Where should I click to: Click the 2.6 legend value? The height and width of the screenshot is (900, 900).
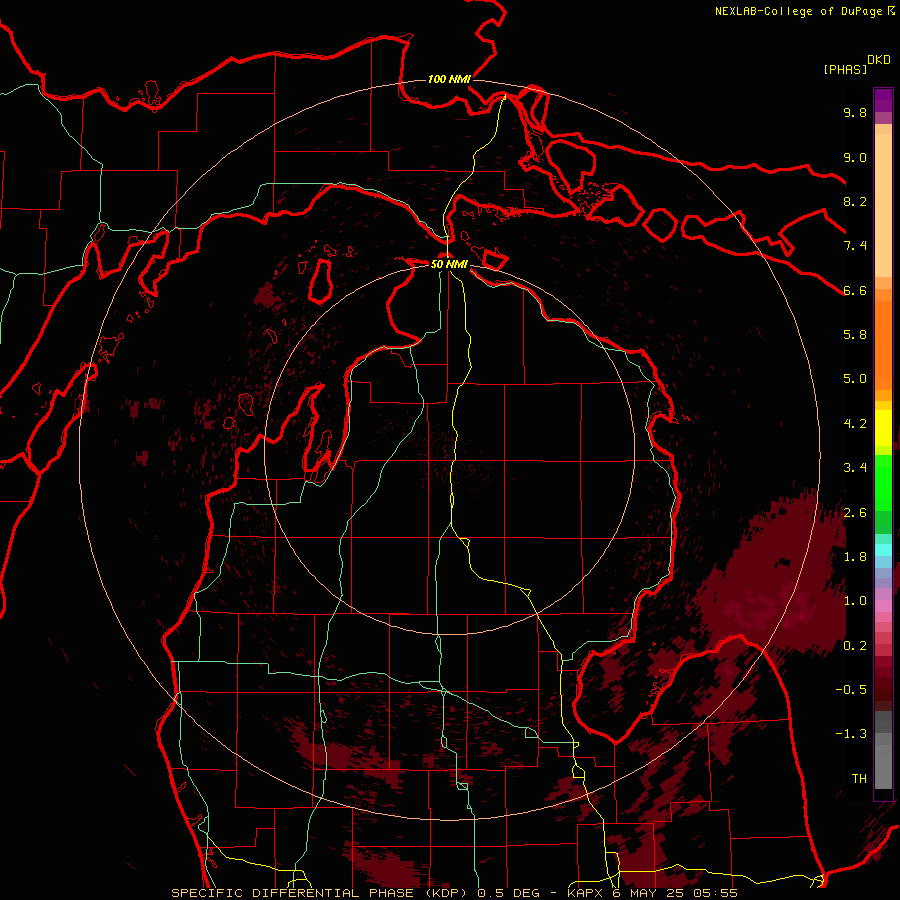855,513
